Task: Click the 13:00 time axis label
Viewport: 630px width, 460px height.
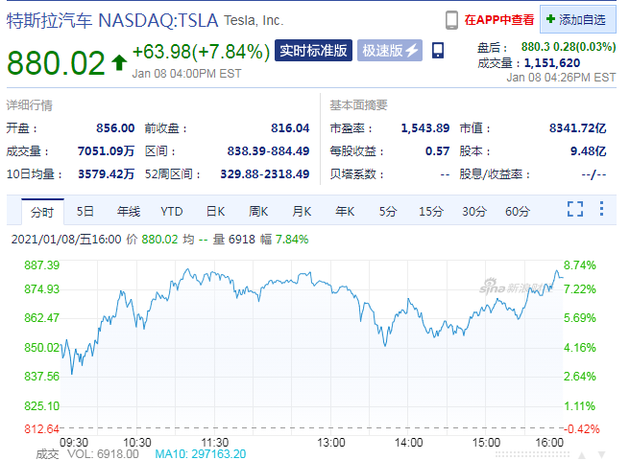Action: [x=331, y=443]
